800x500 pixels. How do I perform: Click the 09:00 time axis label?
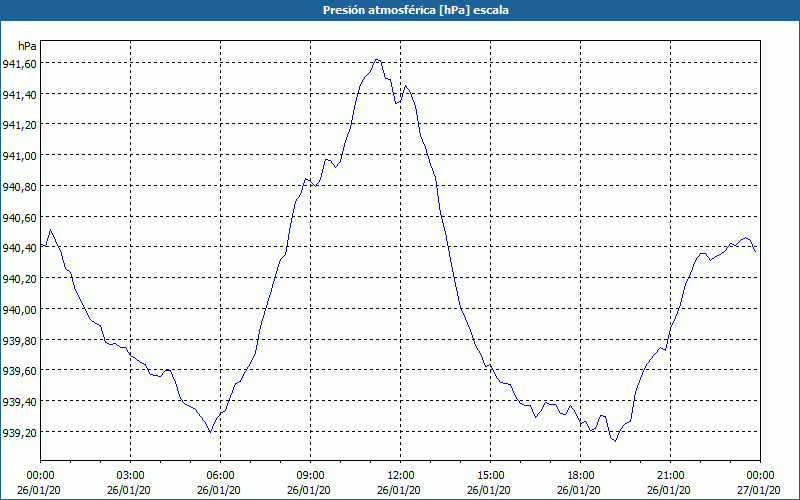click(310, 476)
